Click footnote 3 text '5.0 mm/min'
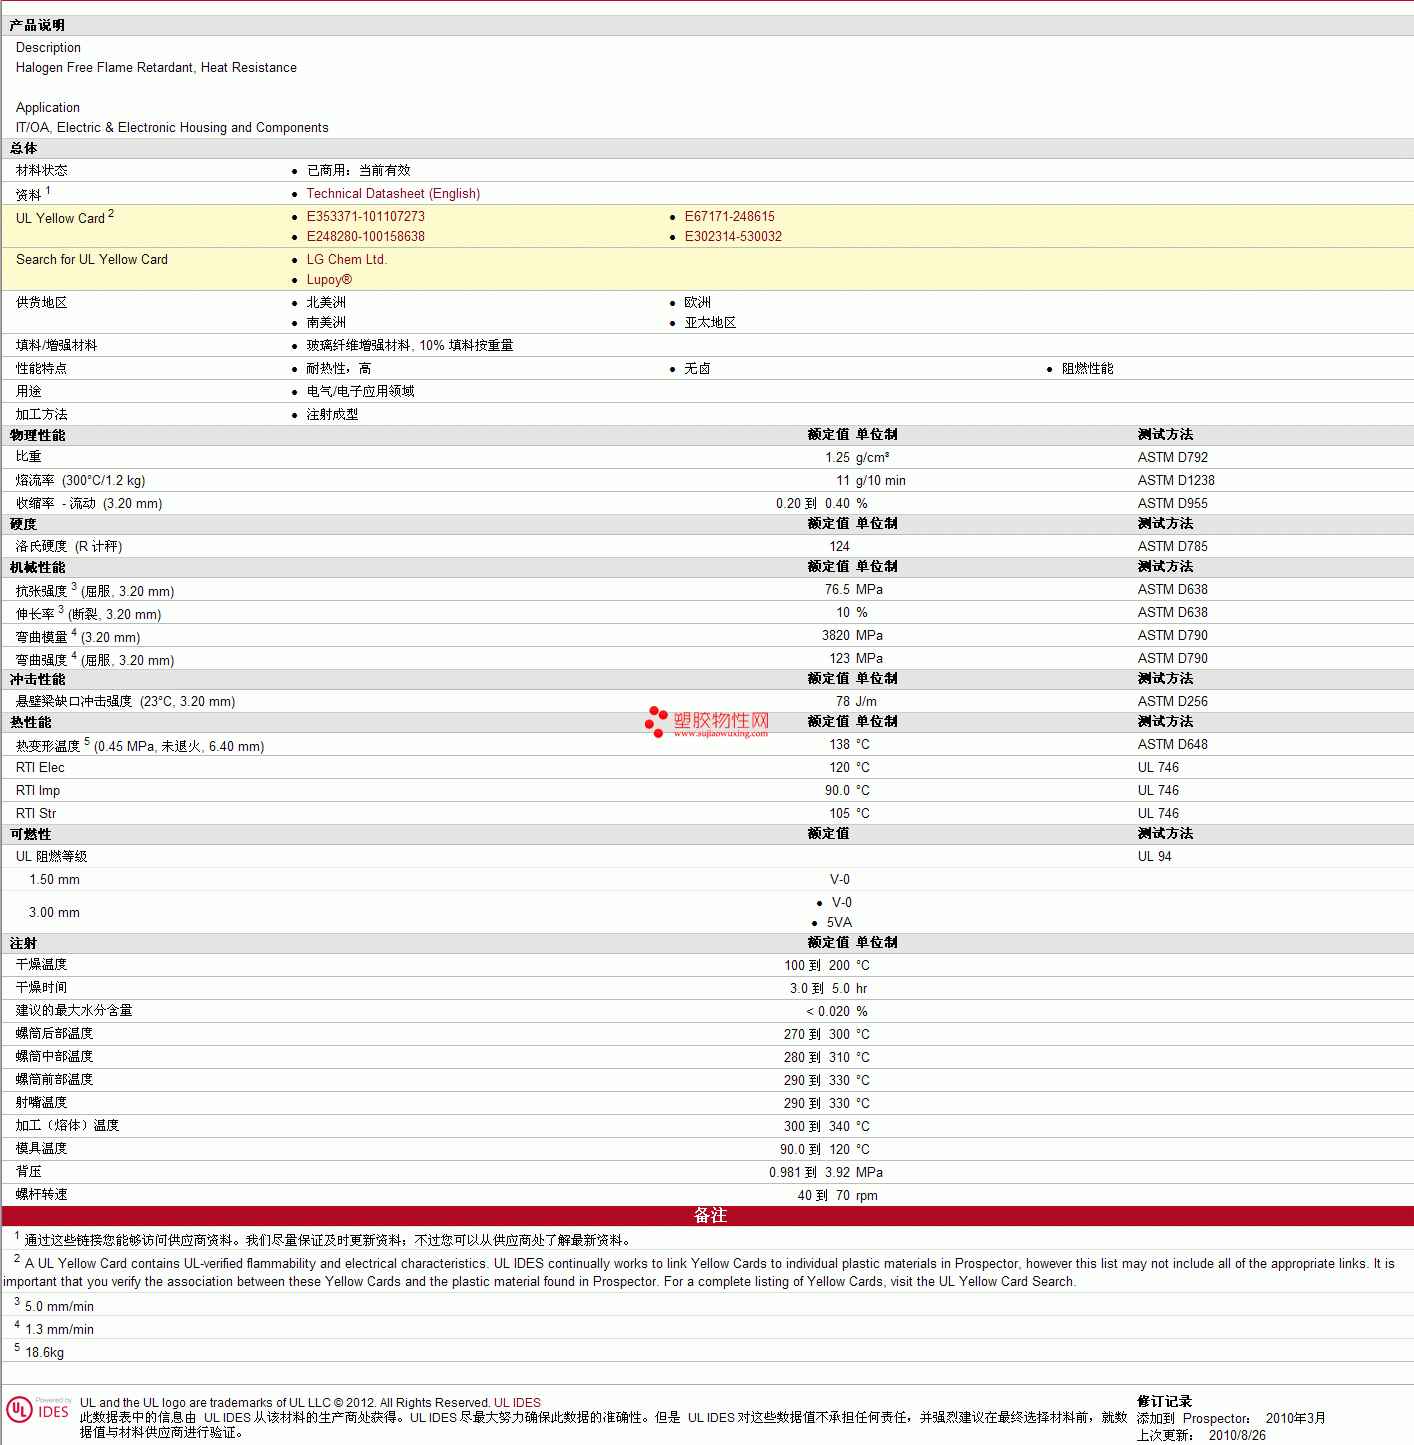1414x1445 pixels. coord(59,1307)
